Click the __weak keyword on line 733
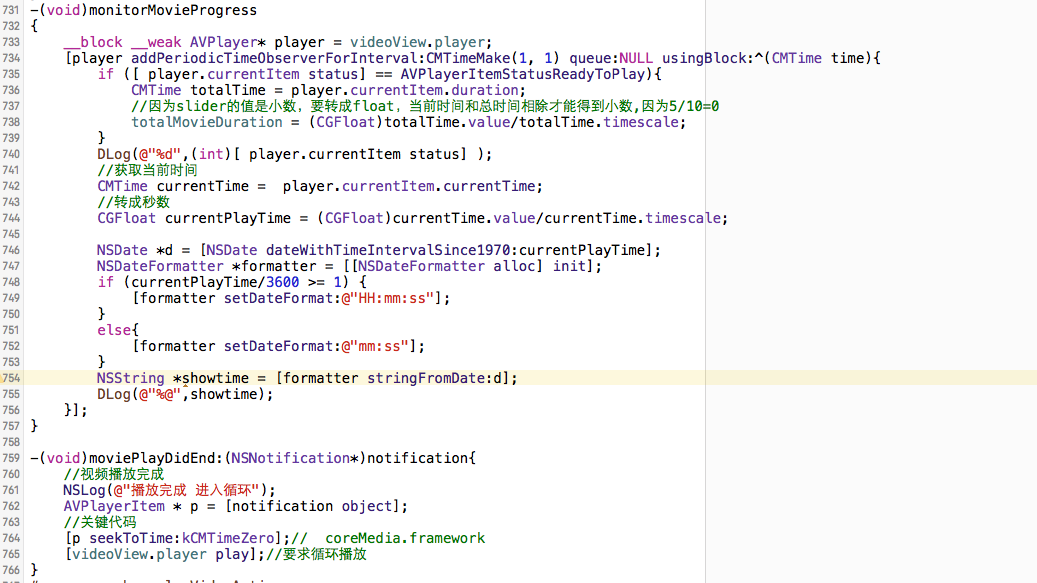This screenshot has width=1037, height=583. pyautogui.click(x=156, y=42)
